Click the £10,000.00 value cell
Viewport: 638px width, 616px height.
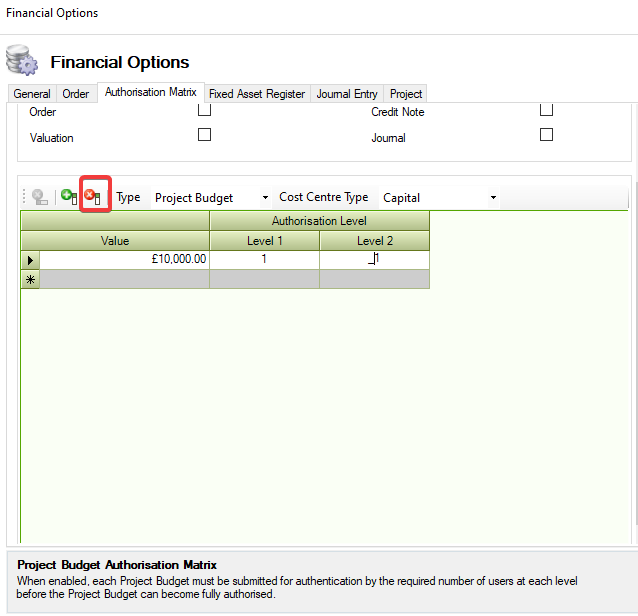(125, 259)
